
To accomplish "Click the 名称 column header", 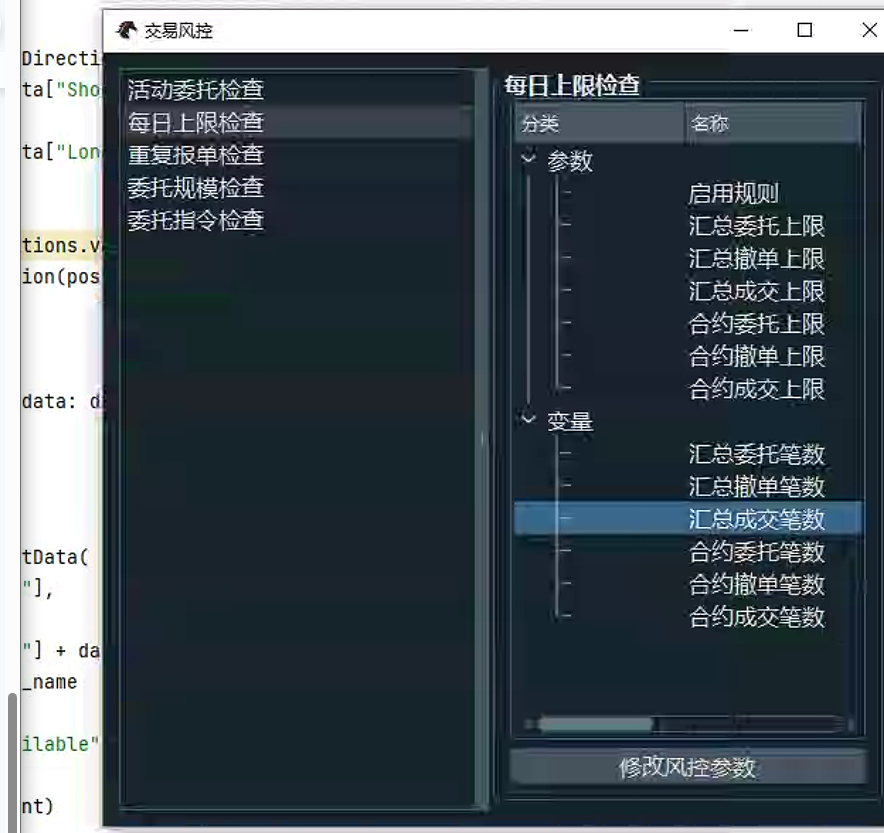I will tap(771, 125).
